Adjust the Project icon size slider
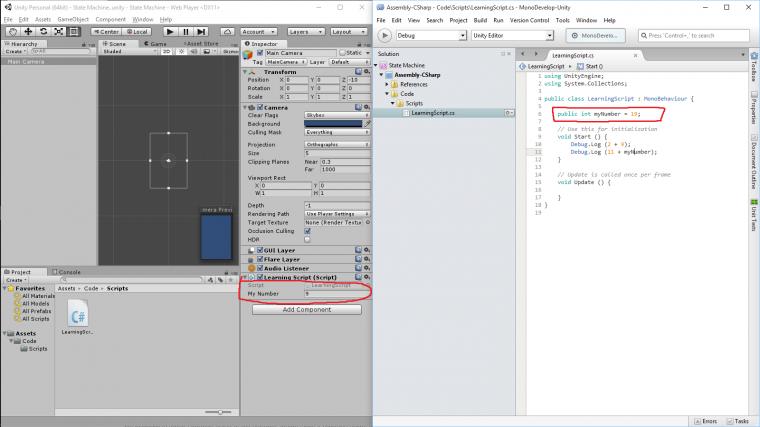This screenshot has width=760, height=427. click(x=220, y=412)
